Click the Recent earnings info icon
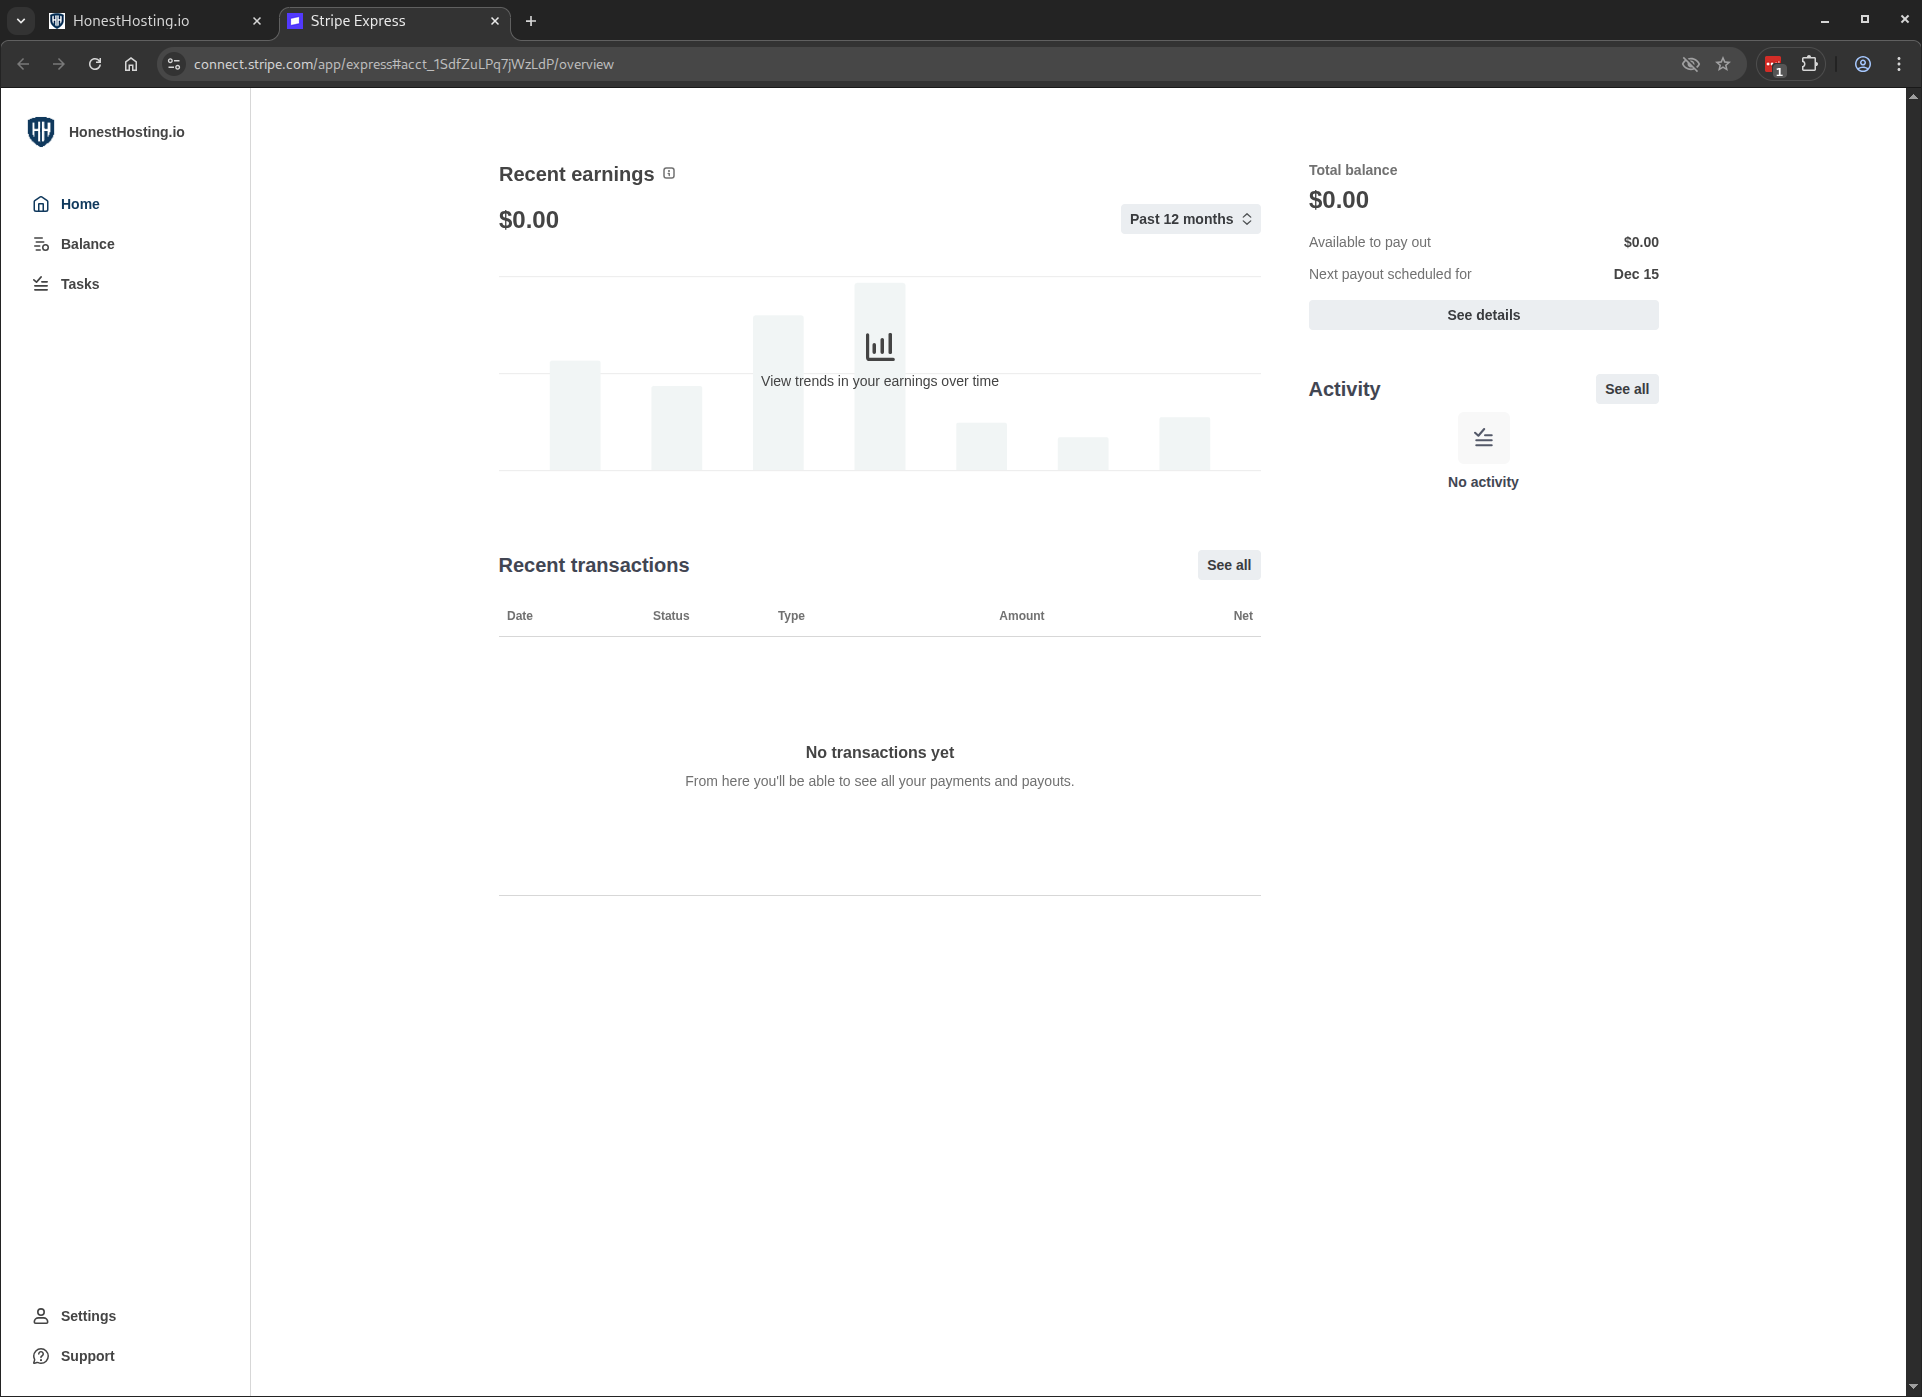The height and width of the screenshot is (1397, 1922). [x=669, y=174]
